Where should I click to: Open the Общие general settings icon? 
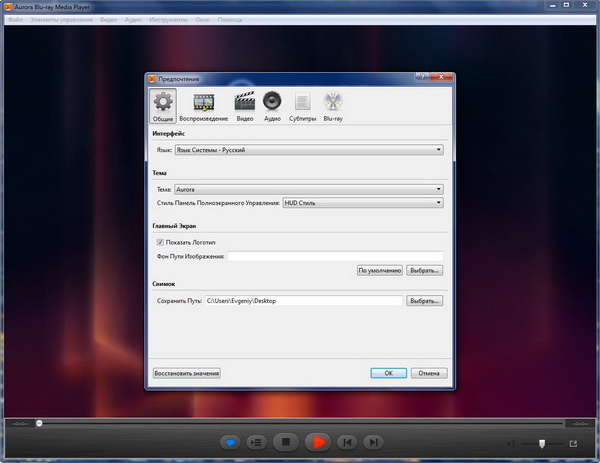162,105
